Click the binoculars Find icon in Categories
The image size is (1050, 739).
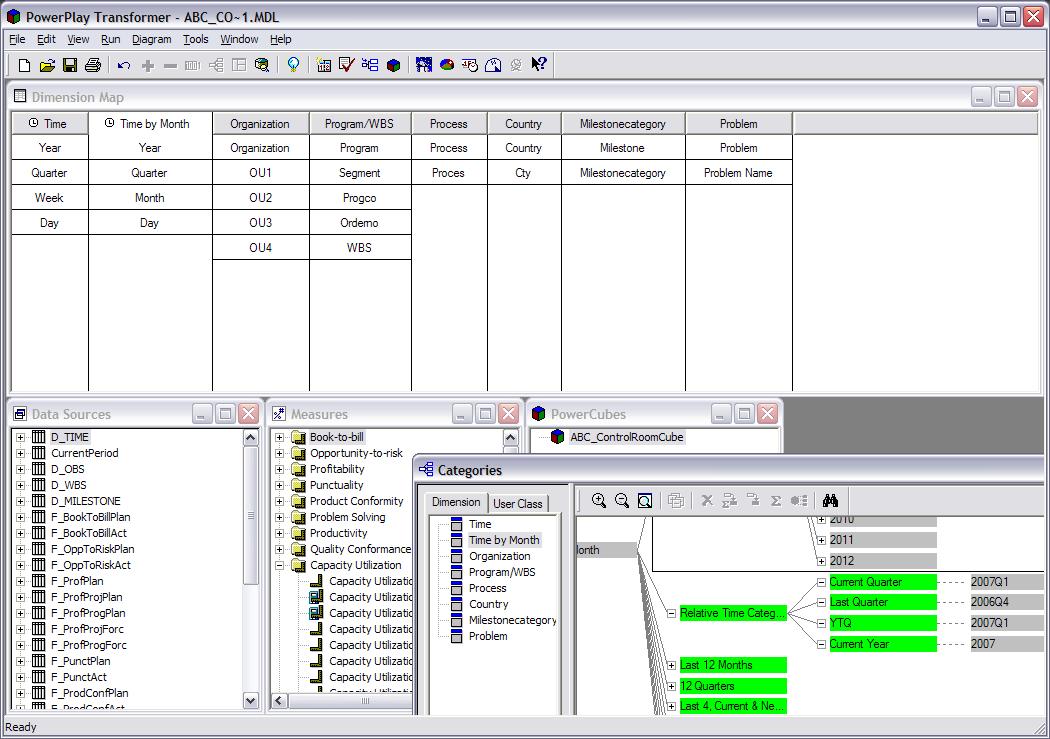830,501
